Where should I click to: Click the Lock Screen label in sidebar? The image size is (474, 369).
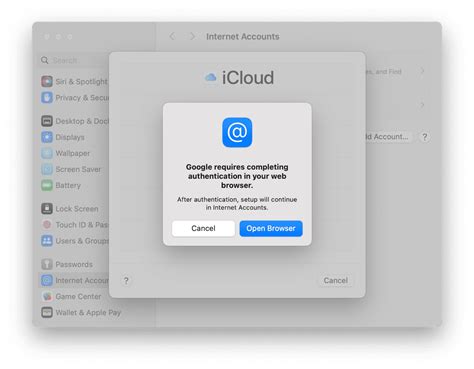click(77, 209)
